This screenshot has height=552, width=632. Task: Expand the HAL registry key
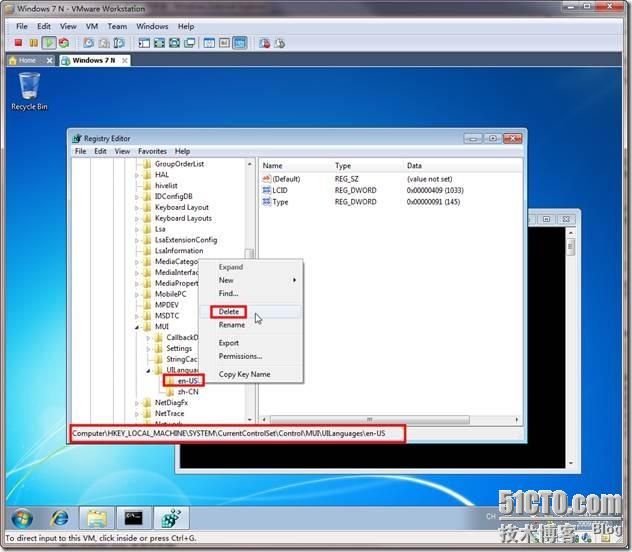coord(137,175)
